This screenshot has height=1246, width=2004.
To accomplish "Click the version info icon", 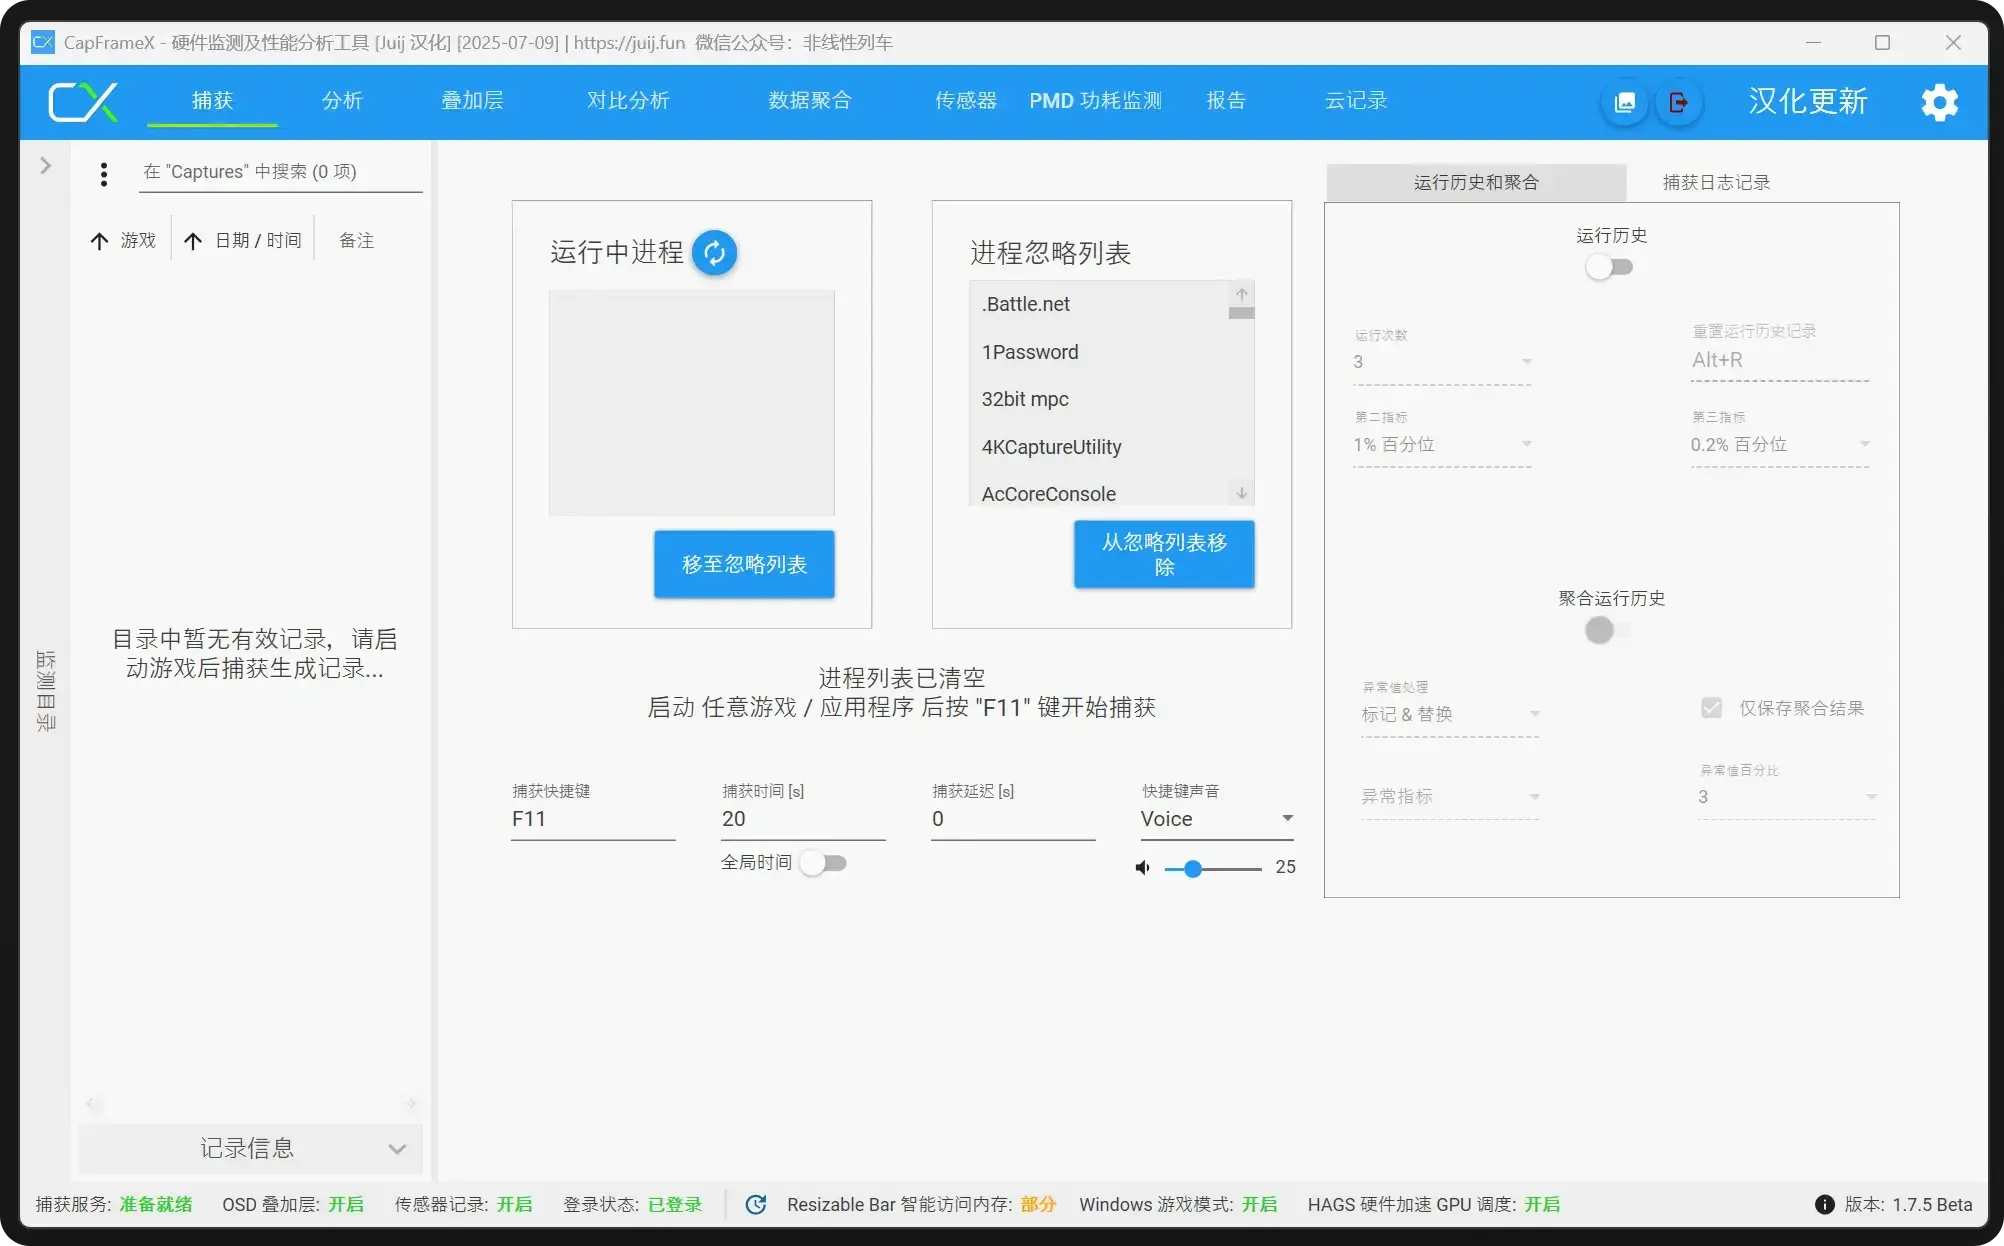I will (1824, 1204).
